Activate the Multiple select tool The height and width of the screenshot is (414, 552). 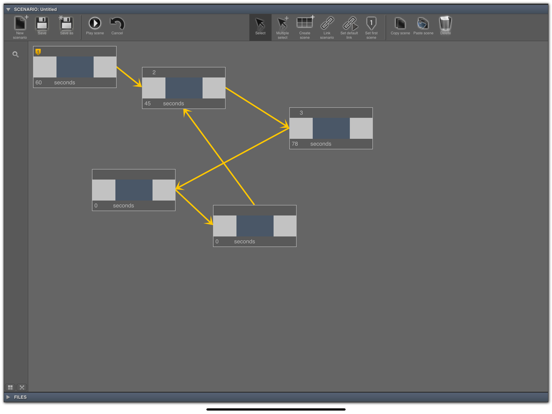point(282,27)
